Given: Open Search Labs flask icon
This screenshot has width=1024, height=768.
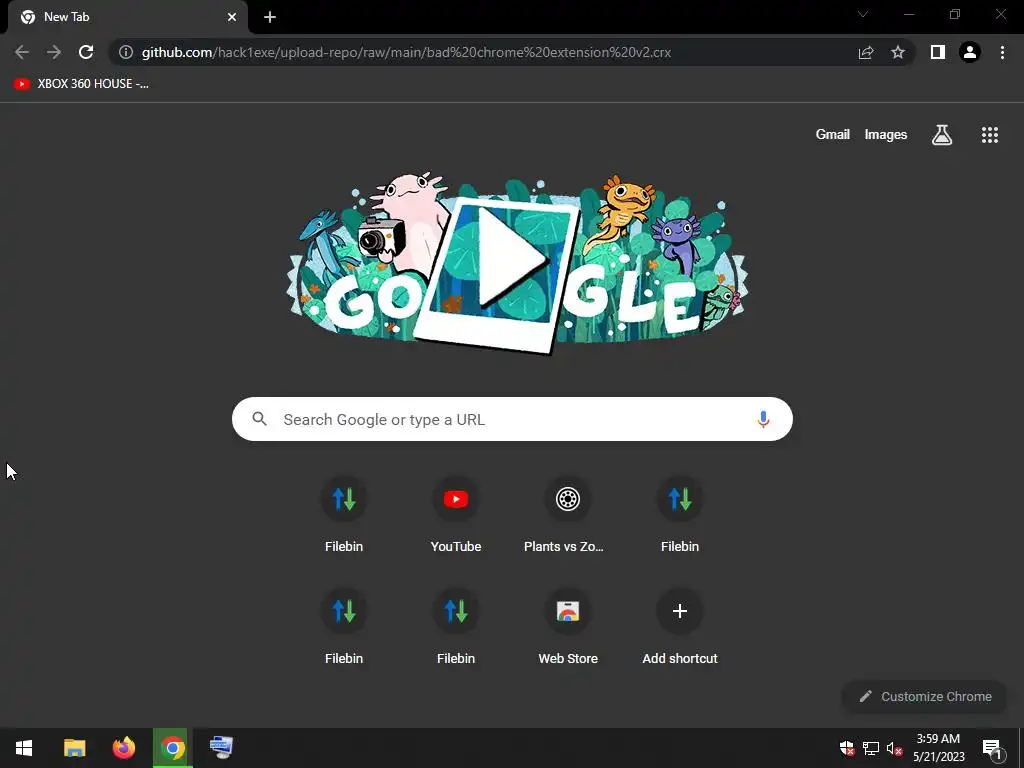Looking at the screenshot, I should point(942,135).
